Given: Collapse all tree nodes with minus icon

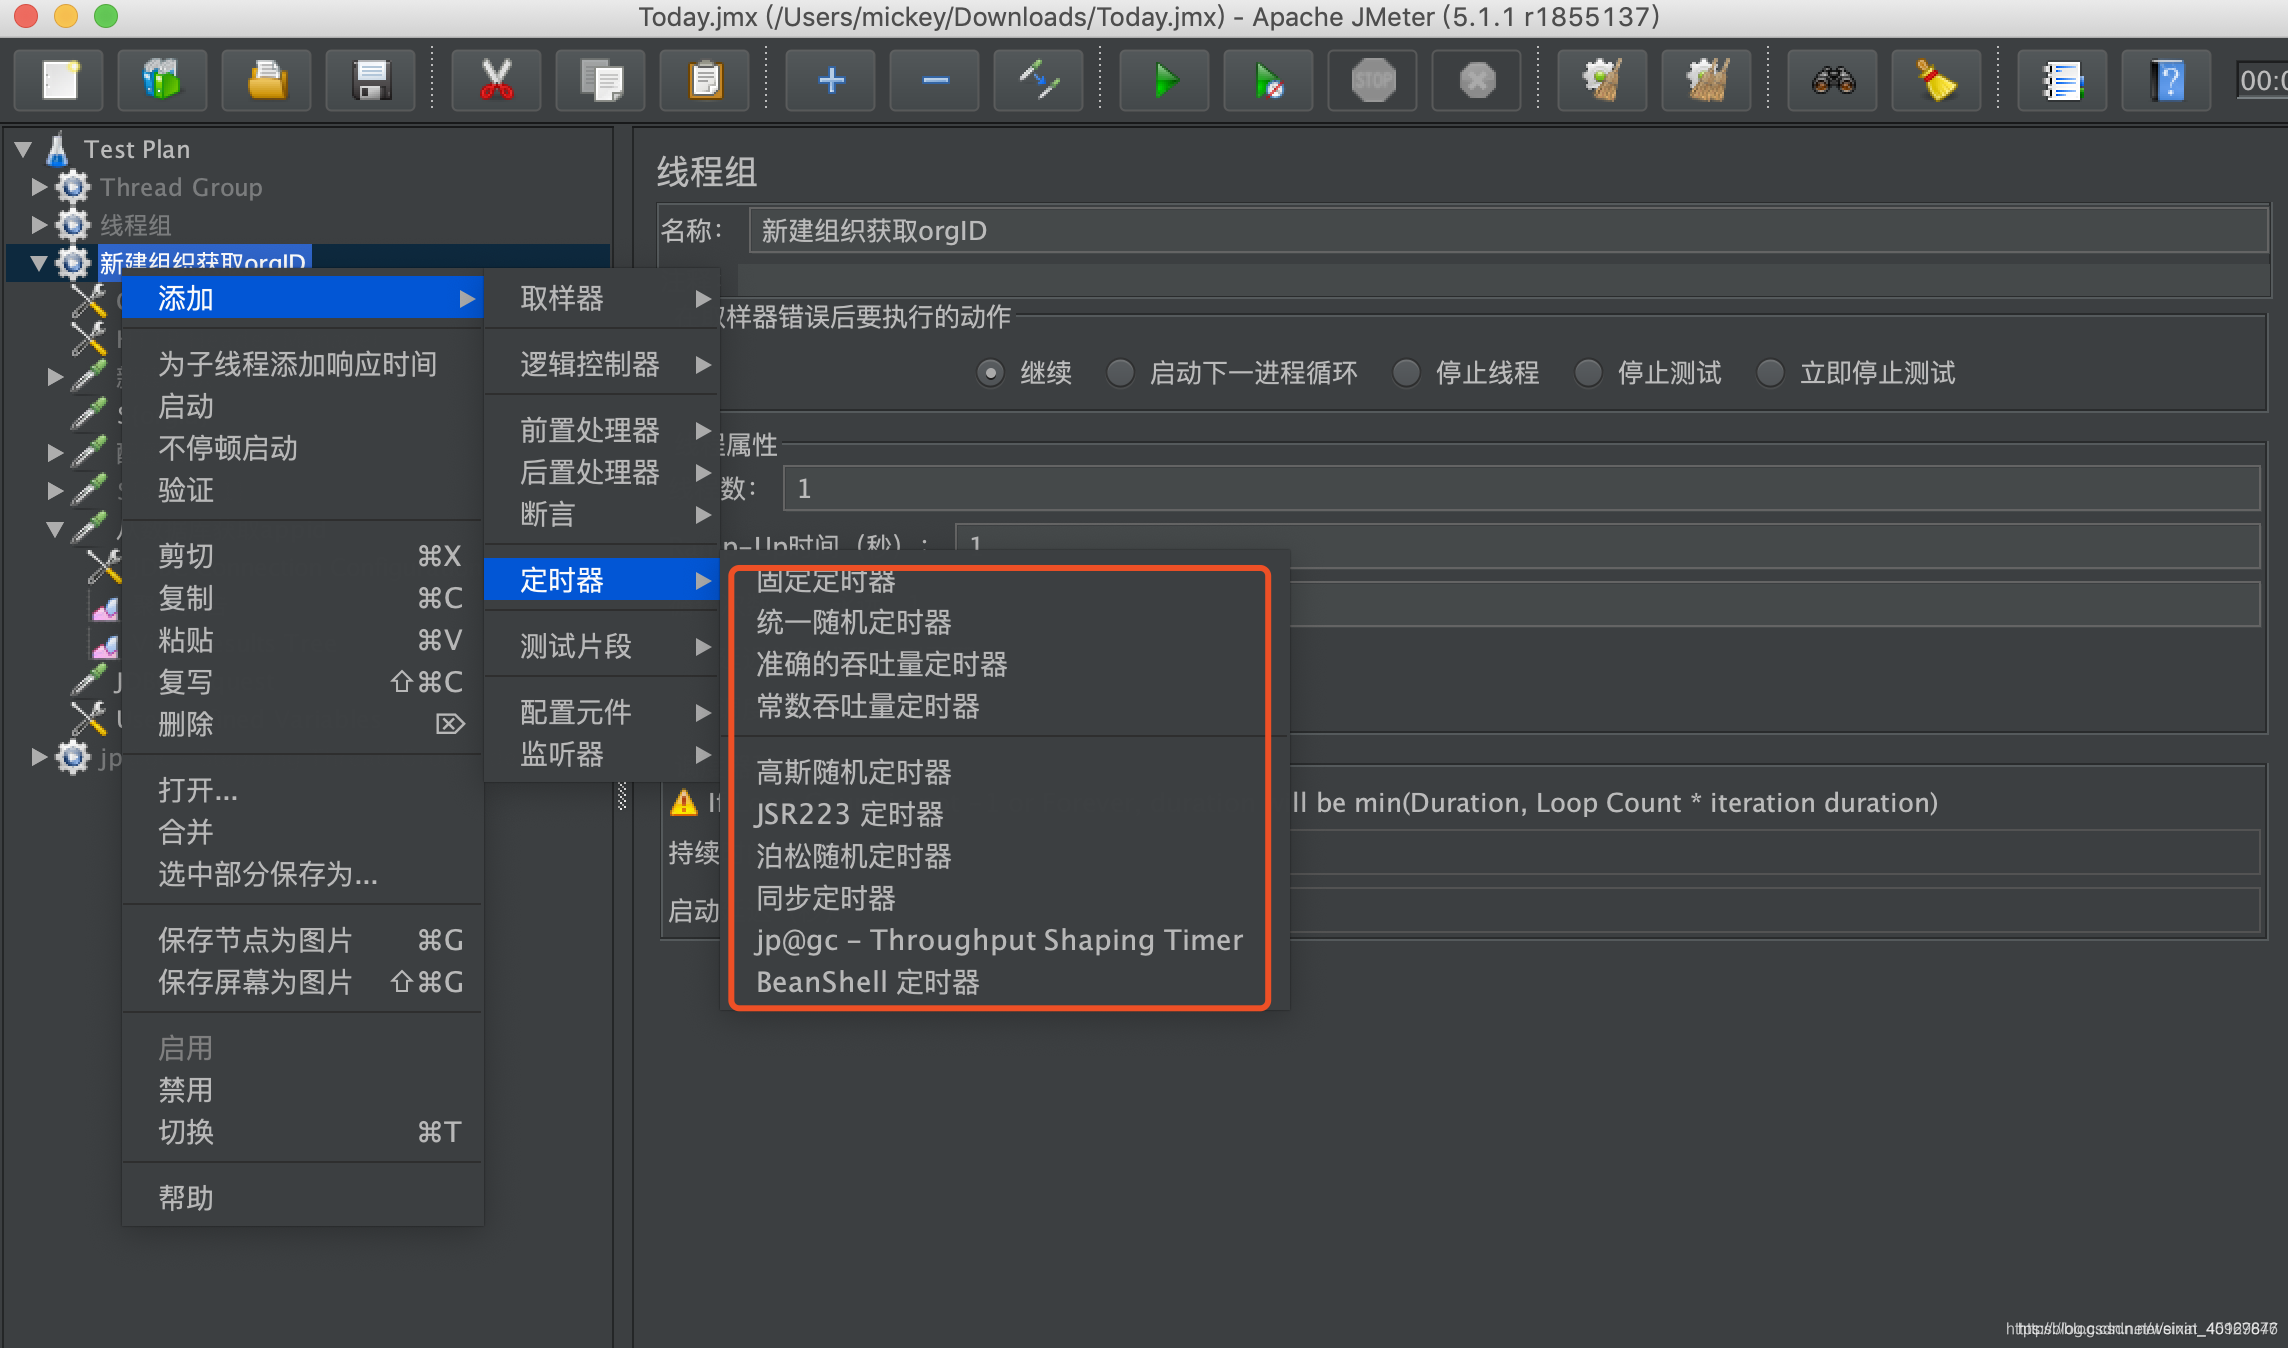Looking at the screenshot, I should (935, 80).
